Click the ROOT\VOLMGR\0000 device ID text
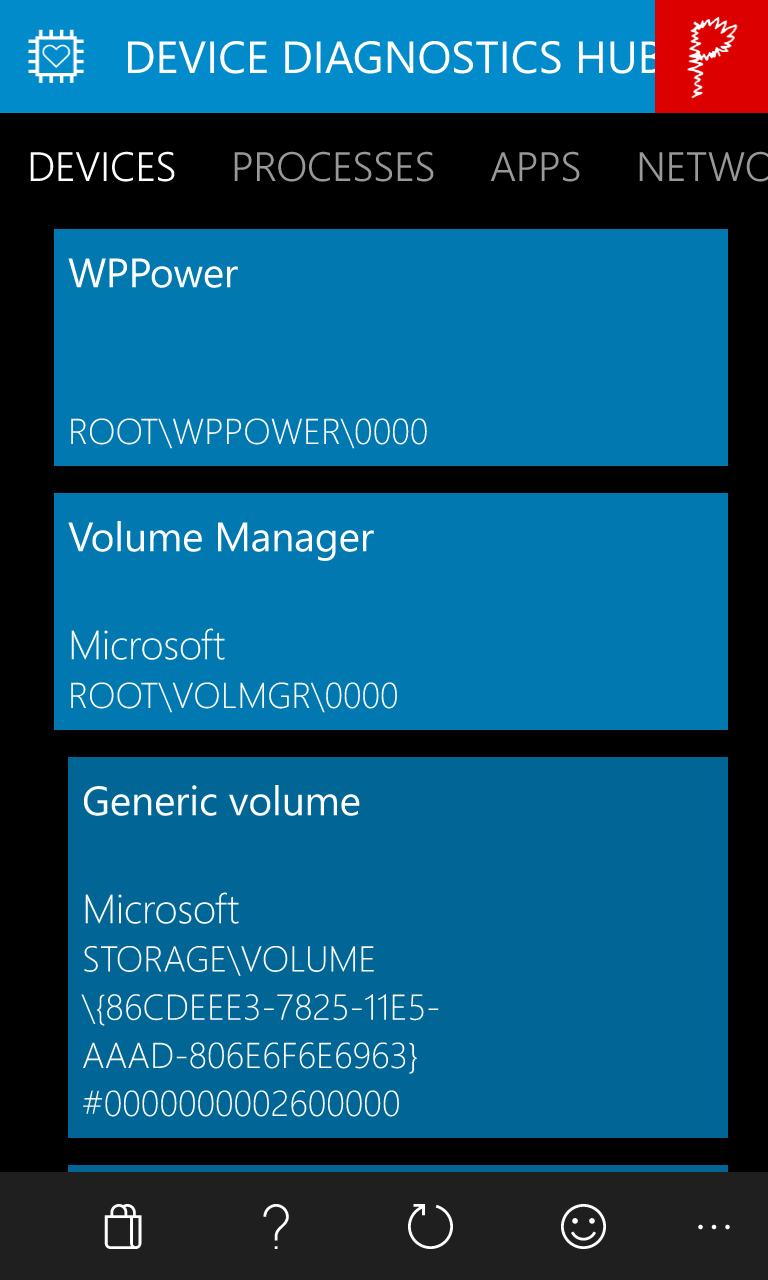 (x=233, y=696)
